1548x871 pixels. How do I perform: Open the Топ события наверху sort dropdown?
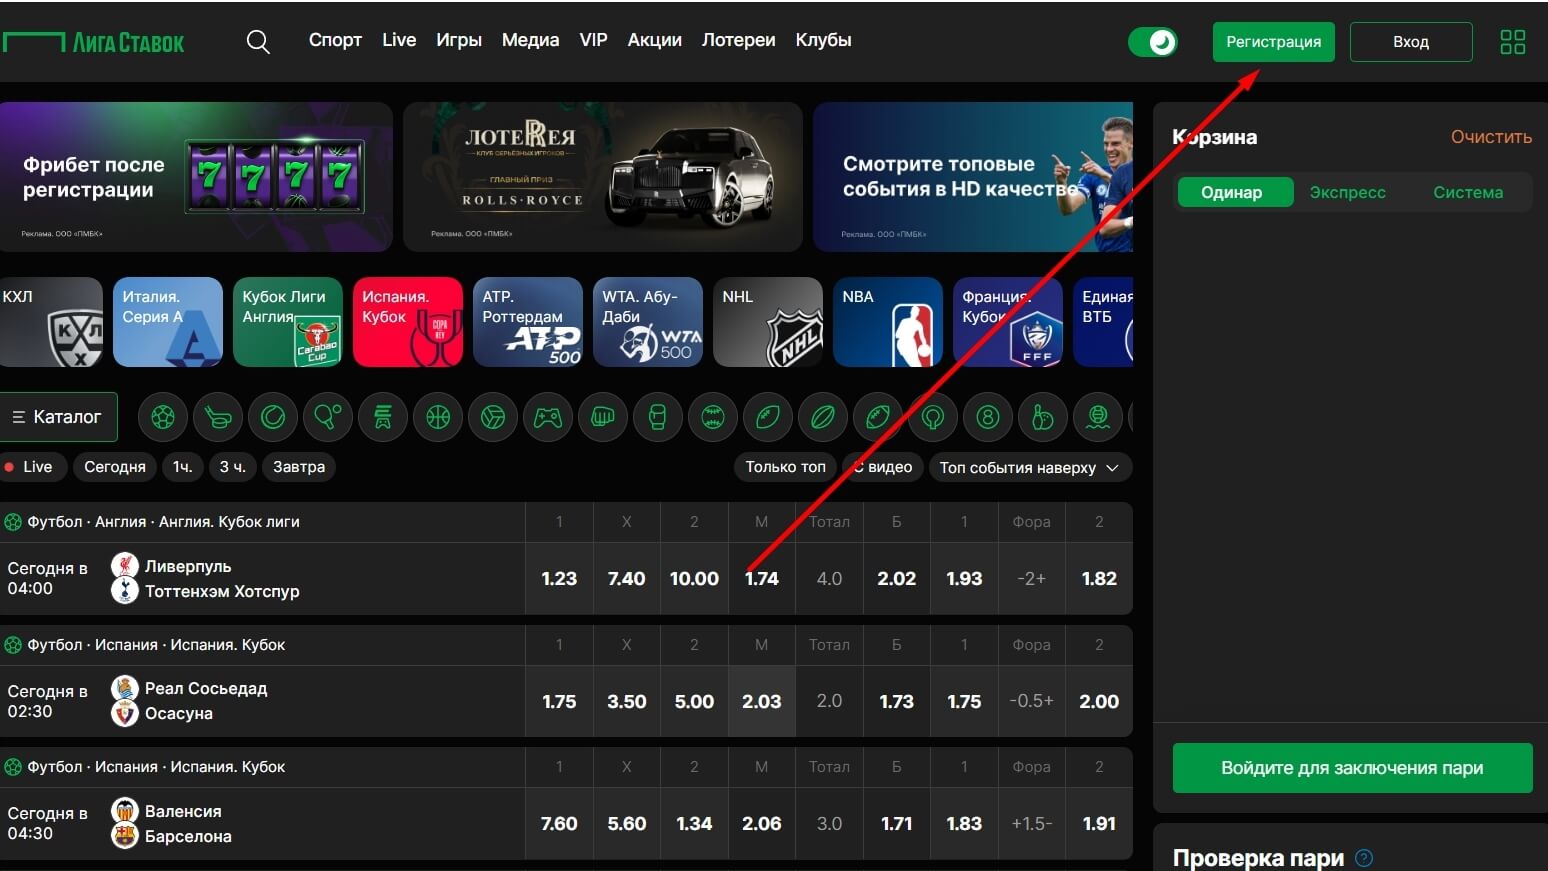[x=1030, y=467]
